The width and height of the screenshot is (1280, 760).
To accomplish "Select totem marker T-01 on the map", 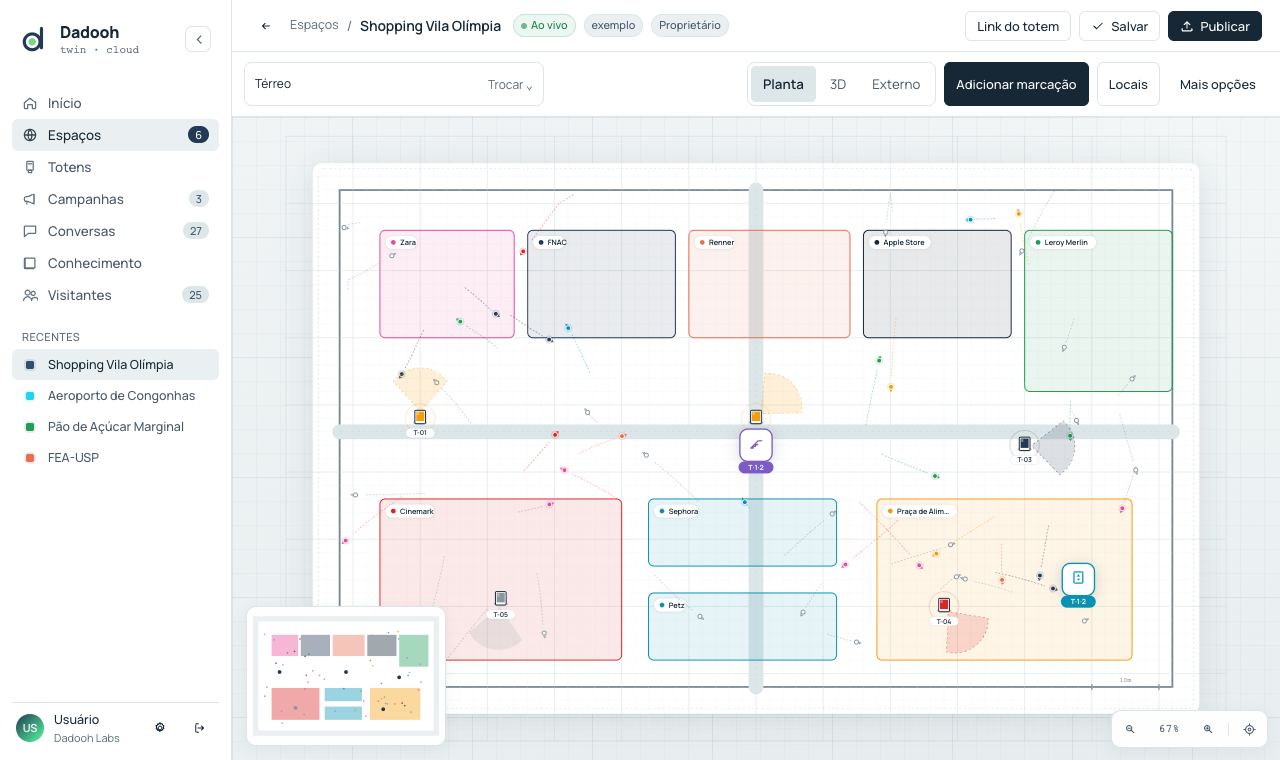I will coord(420,417).
